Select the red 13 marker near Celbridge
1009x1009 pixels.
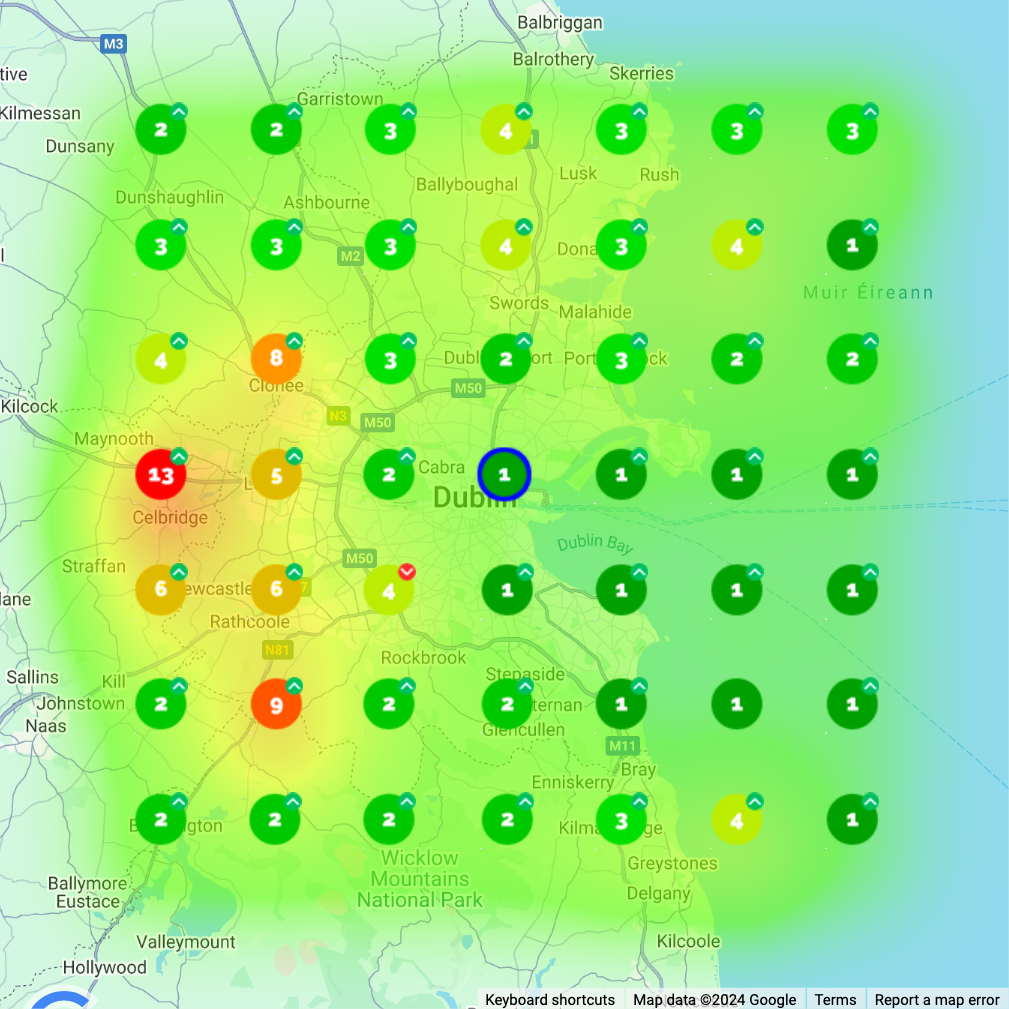coord(161,476)
